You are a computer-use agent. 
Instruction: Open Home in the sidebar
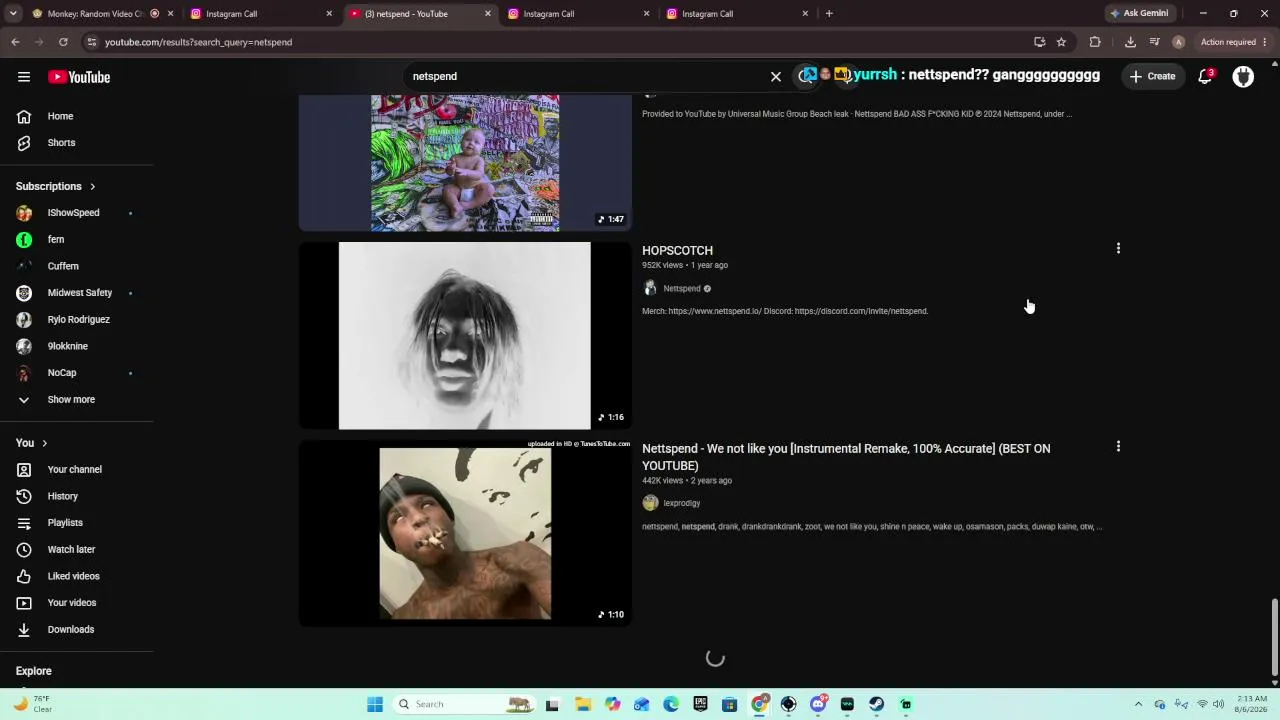60,116
